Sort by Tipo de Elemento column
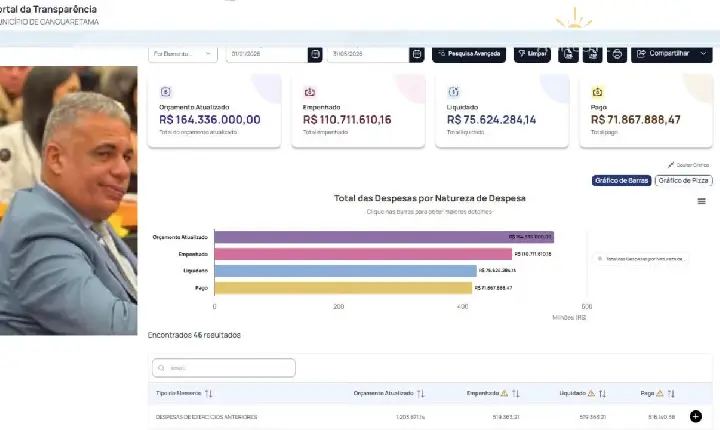The height and width of the screenshot is (430, 720). pos(208,393)
